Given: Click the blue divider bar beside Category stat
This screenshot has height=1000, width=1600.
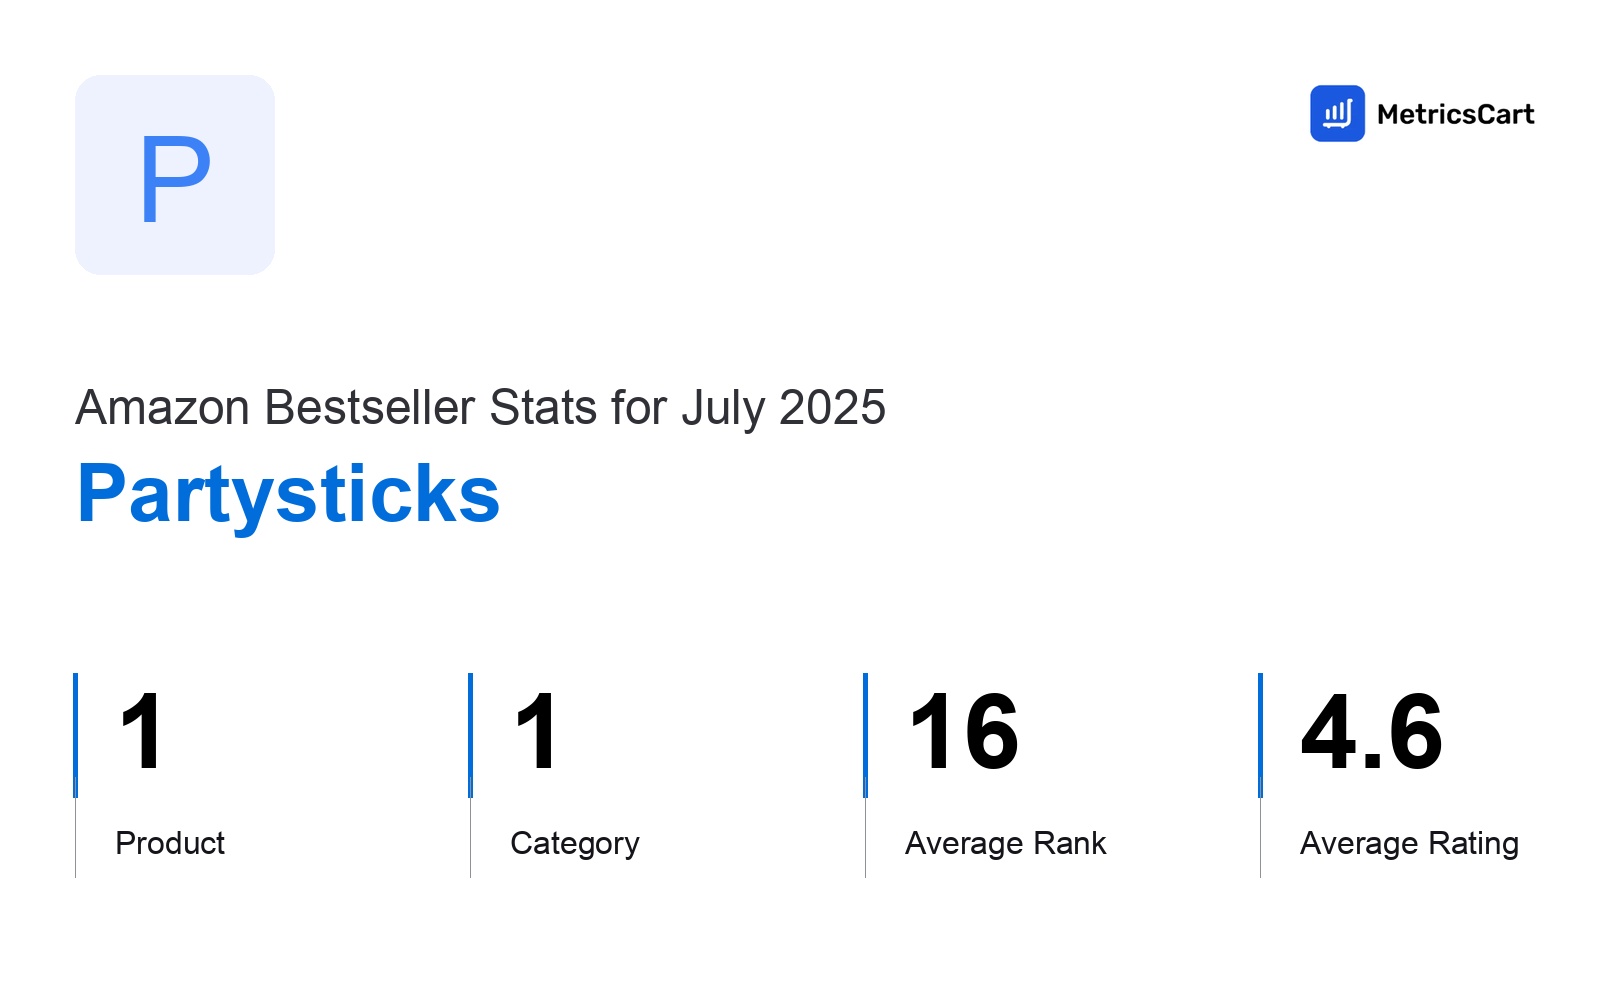Looking at the screenshot, I should (x=470, y=735).
